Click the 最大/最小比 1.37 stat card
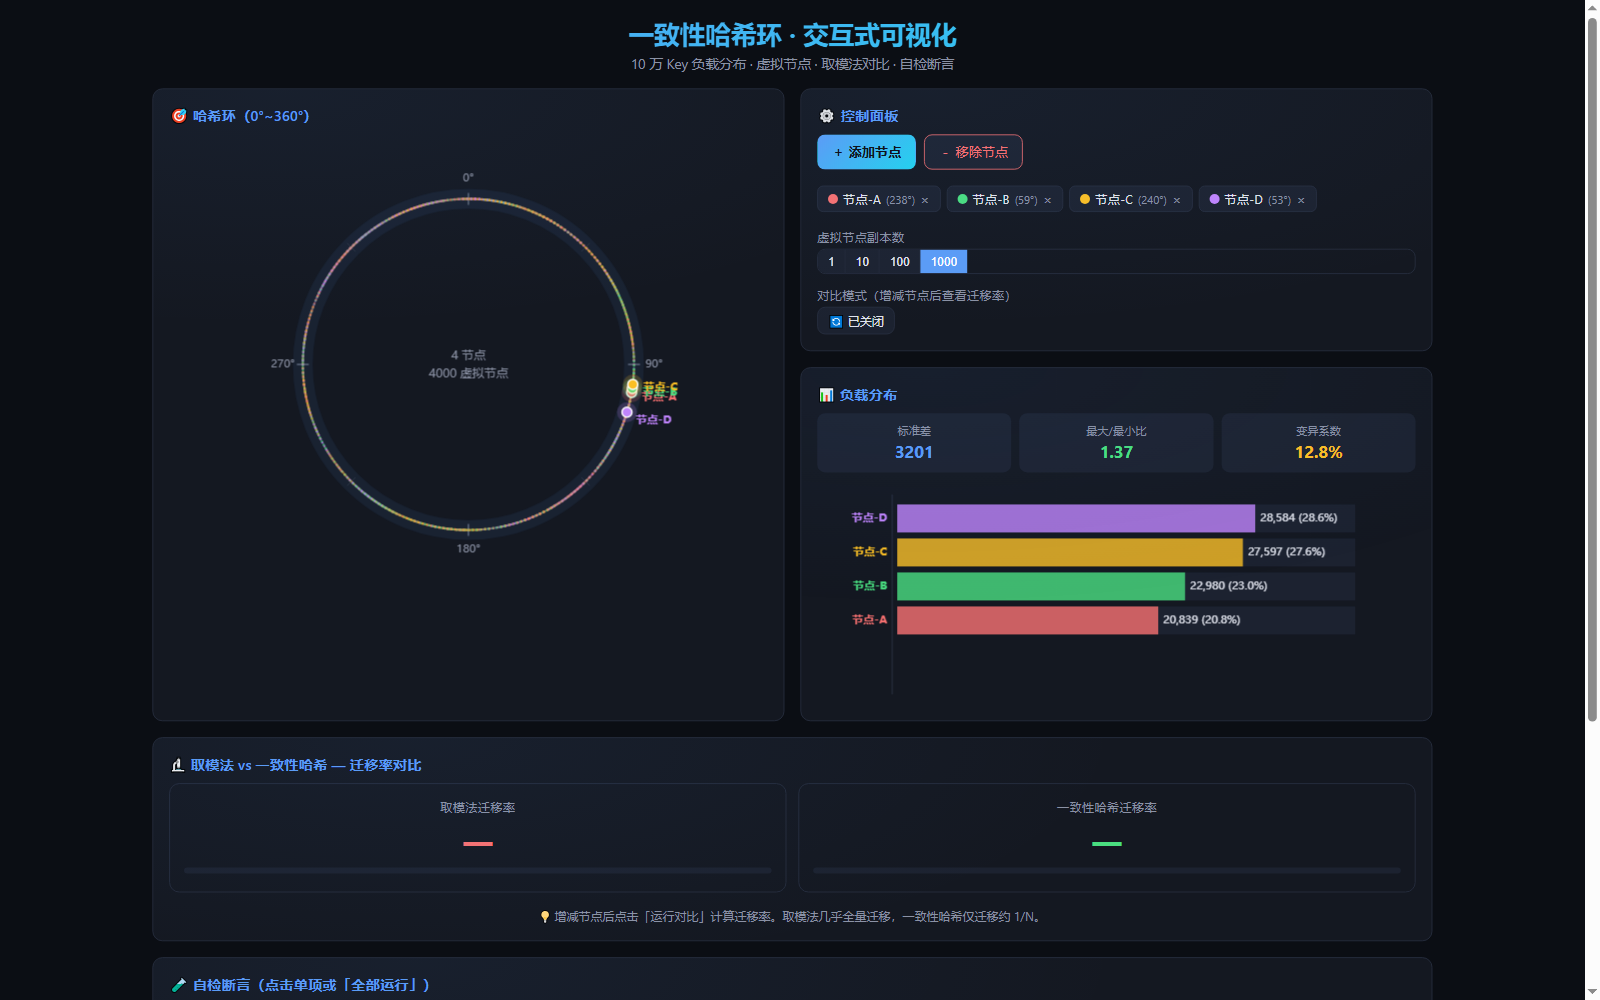 [1116, 443]
